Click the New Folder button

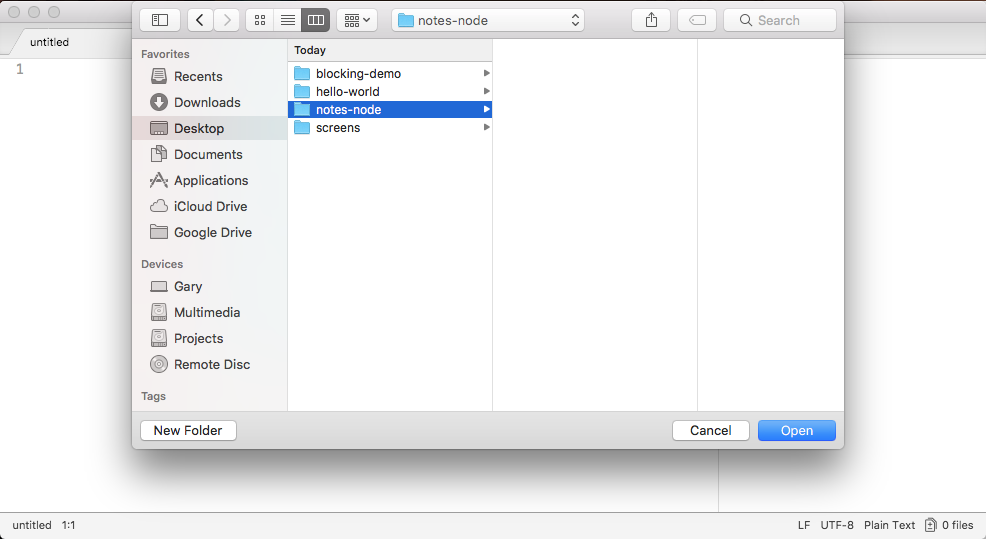pyautogui.click(x=188, y=430)
